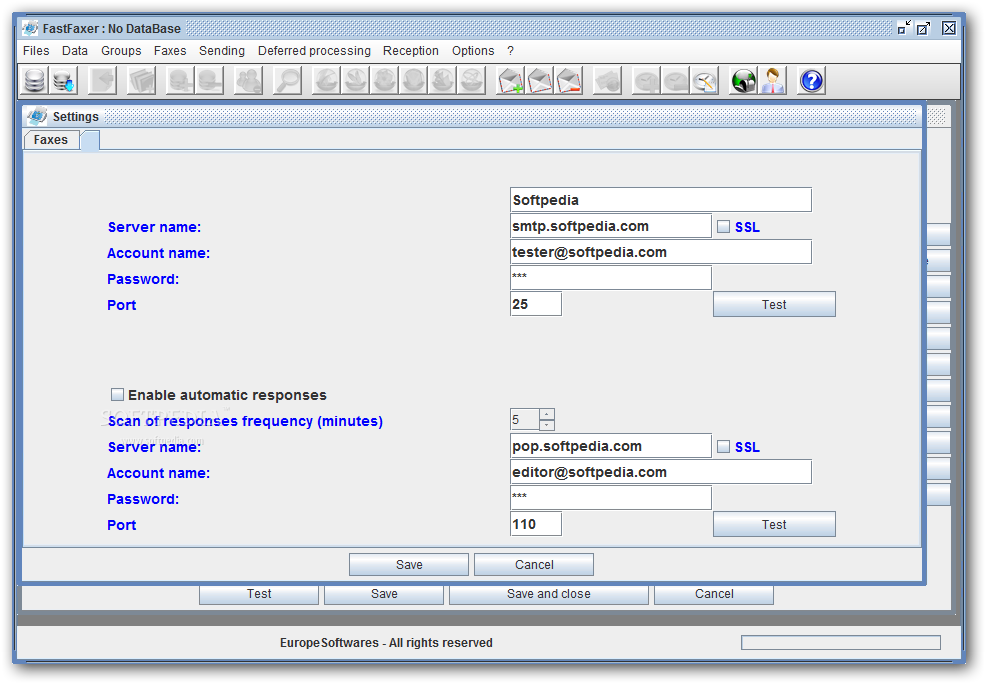The image size is (986, 684).
Task: Select the Faxes tab in Settings
Action: click(x=51, y=140)
